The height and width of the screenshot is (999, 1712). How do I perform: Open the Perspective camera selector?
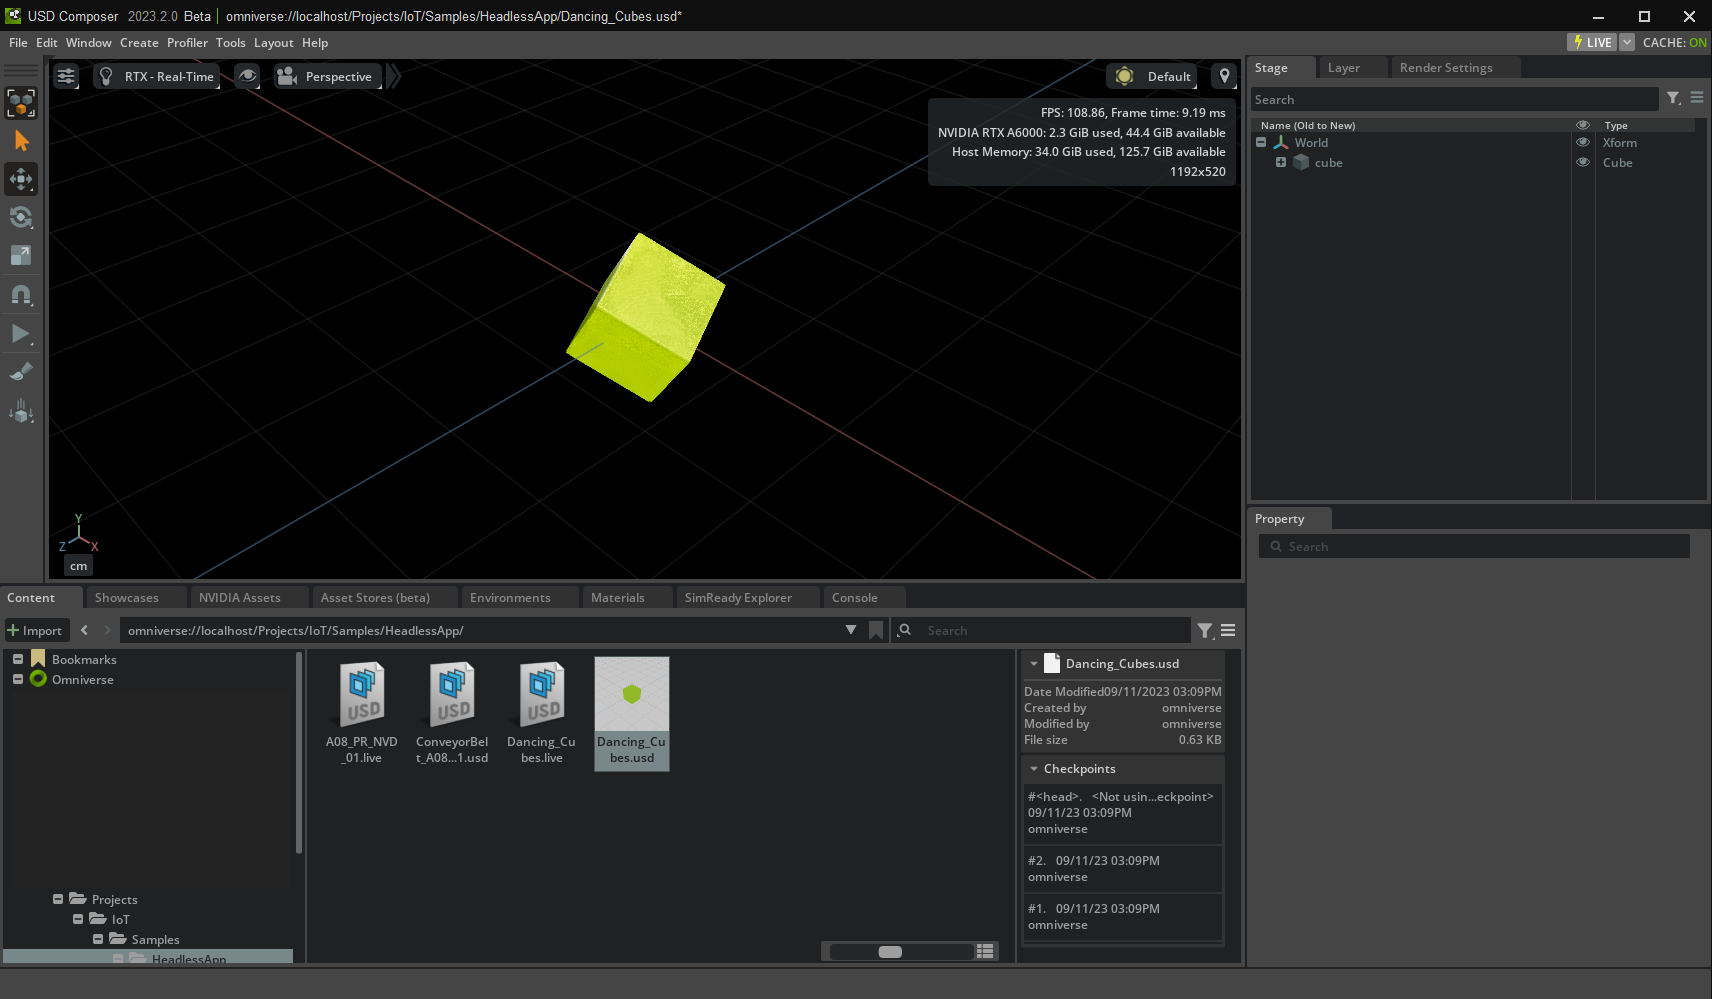pyautogui.click(x=327, y=77)
